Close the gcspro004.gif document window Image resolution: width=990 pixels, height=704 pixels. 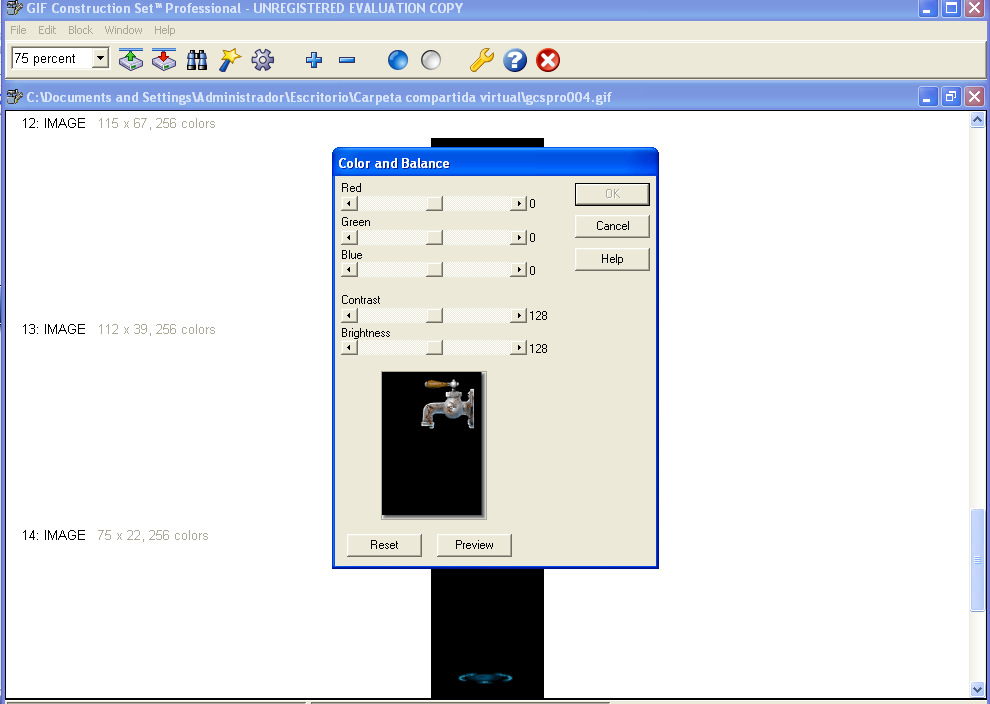[974, 97]
